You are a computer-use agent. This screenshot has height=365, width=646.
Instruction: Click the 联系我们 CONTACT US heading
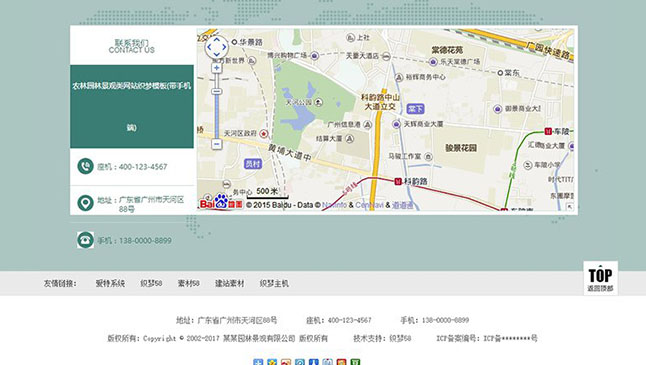pyautogui.click(x=132, y=46)
